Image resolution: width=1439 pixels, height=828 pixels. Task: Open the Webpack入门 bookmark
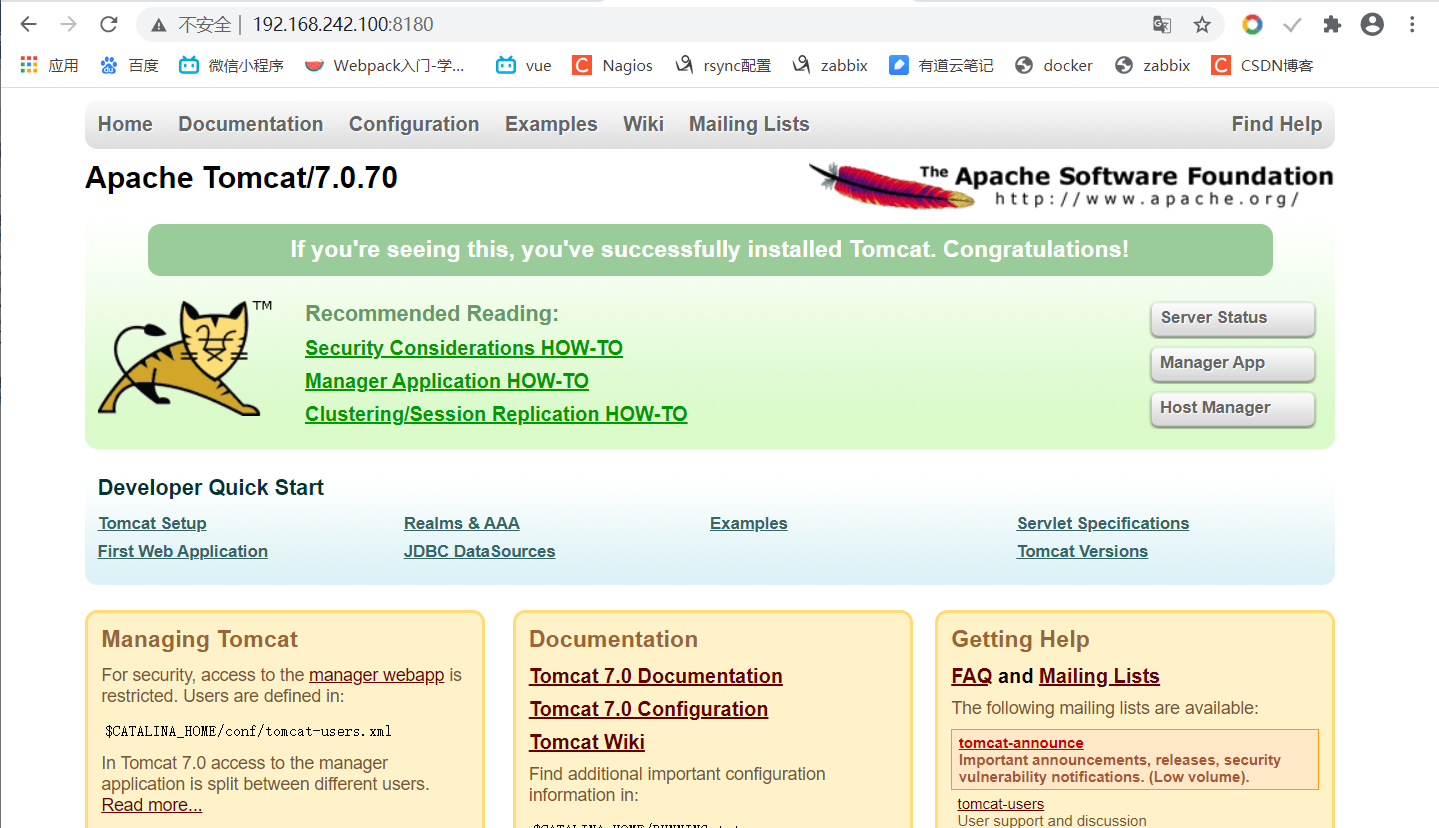(x=385, y=65)
